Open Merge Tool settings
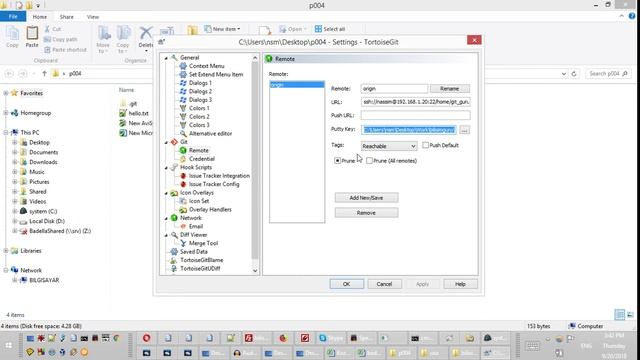This screenshot has width=640, height=360. (203, 243)
